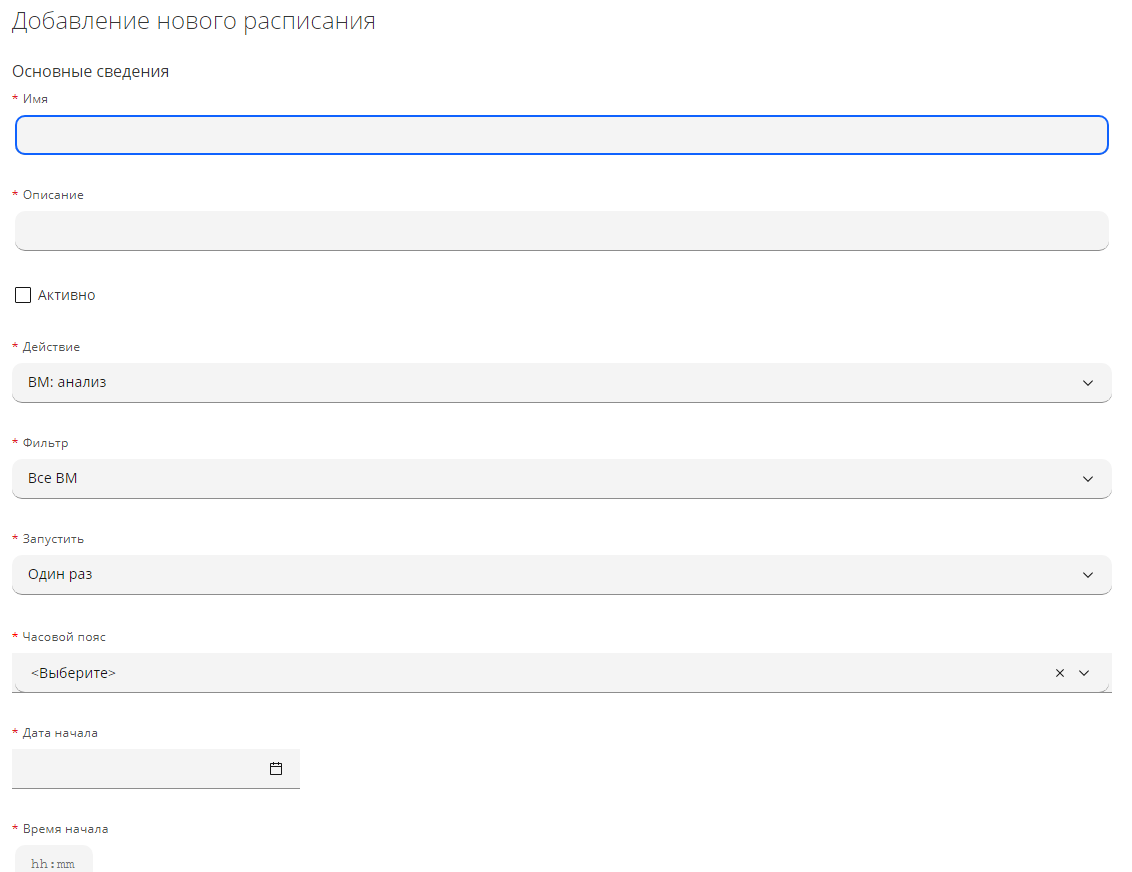The width and height of the screenshot is (1132, 872).
Task: Click the hh:mm start time field
Action: (53, 863)
